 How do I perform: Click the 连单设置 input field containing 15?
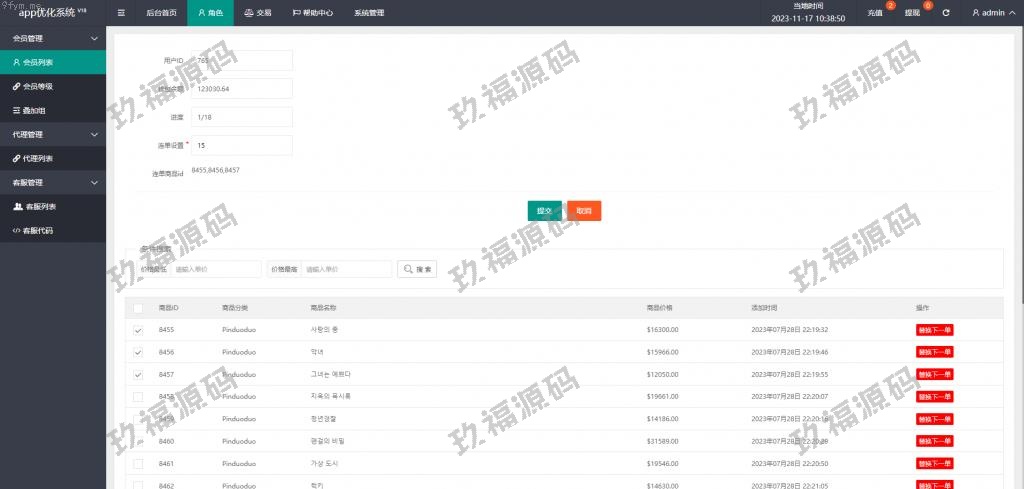242,145
